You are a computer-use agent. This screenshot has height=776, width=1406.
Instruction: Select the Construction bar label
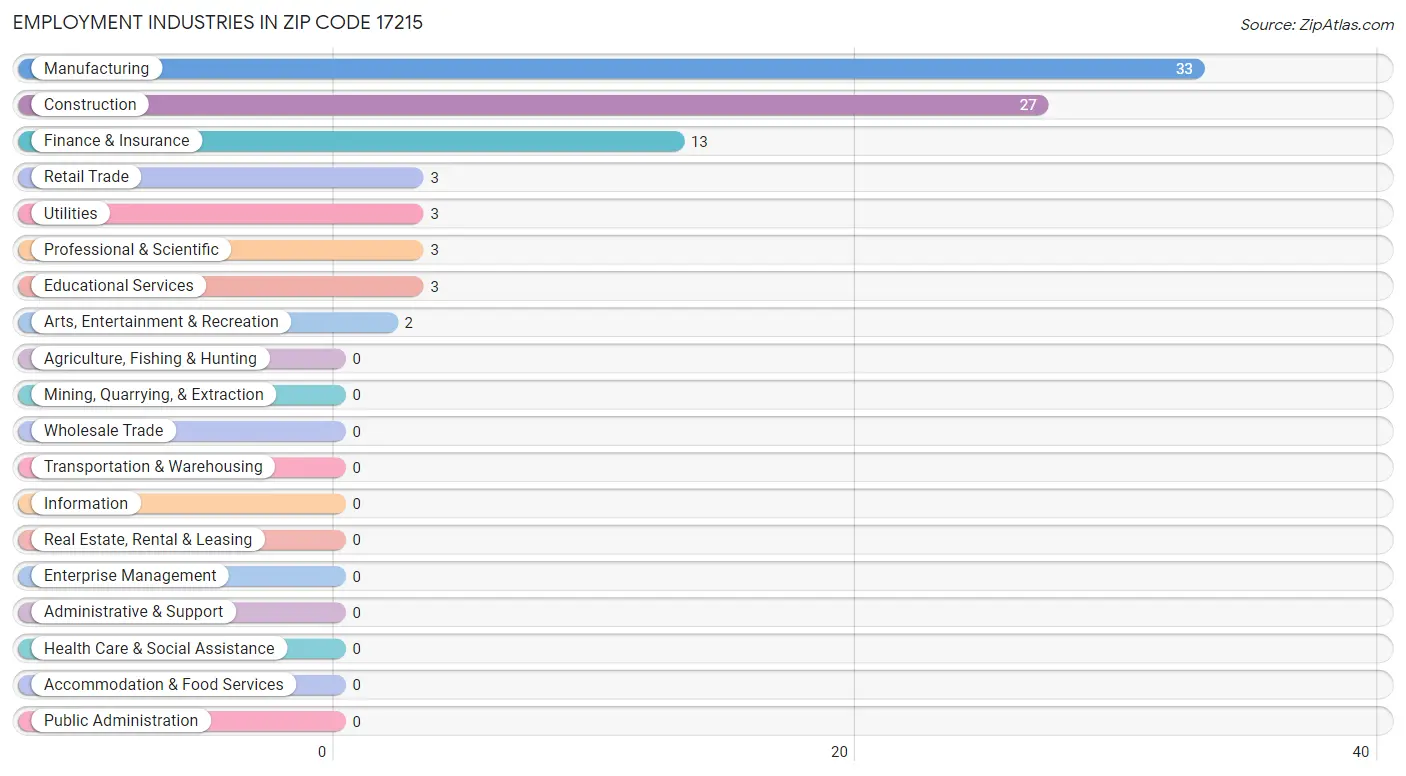tap(90, 104)
